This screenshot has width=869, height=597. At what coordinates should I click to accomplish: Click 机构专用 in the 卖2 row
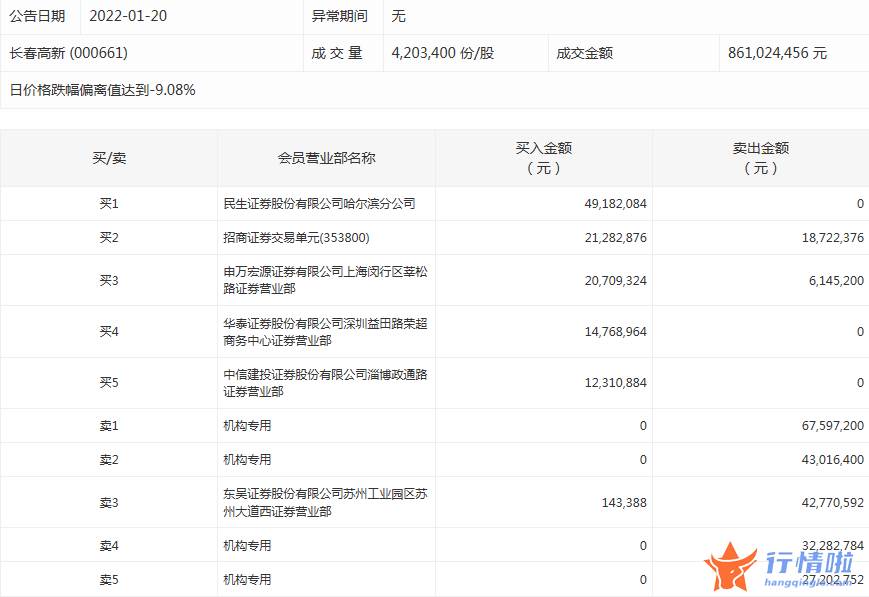(247, 460)
